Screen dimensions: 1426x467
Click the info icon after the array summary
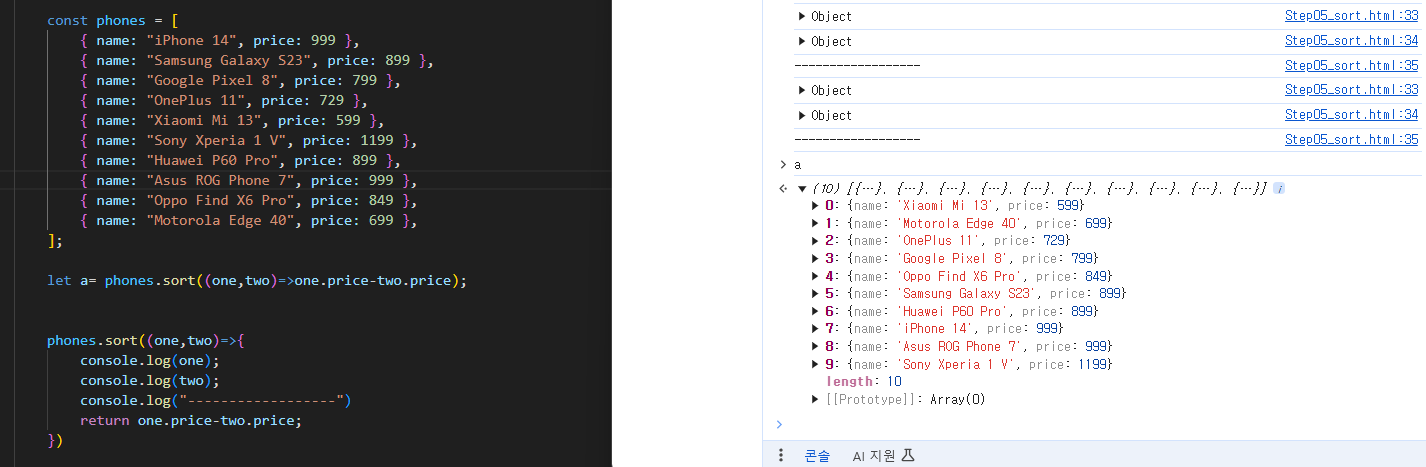click(1279, 188)
